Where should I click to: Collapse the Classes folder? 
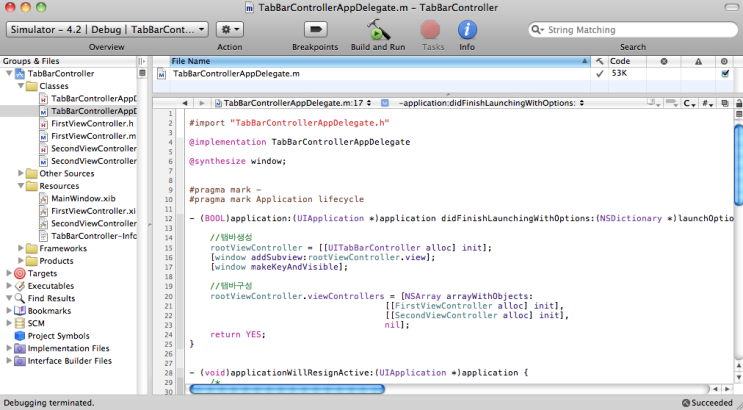[21, 86]
